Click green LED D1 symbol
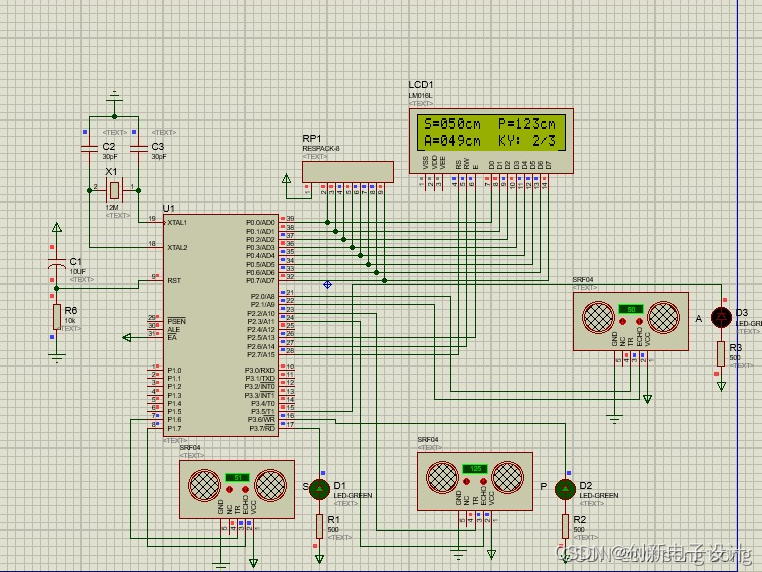This screenshot has height=572, width=762. [x=319, y=489]
